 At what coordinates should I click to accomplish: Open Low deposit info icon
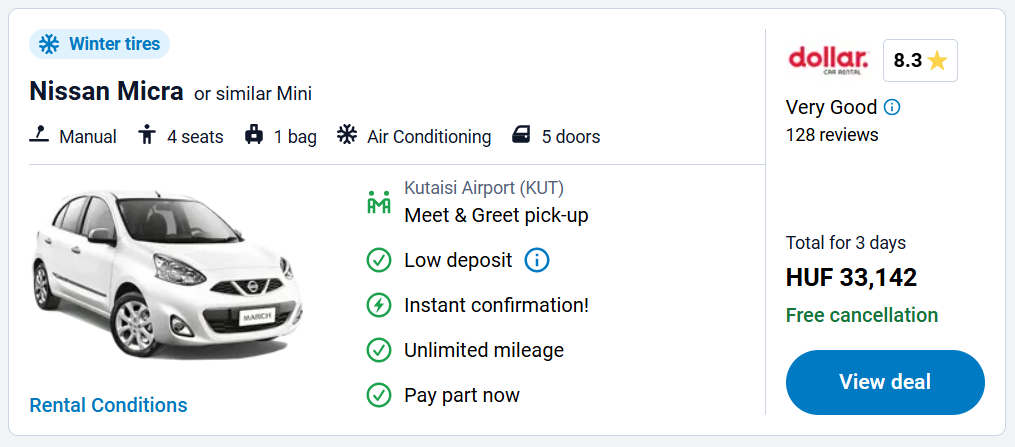[x=537, y=260]
